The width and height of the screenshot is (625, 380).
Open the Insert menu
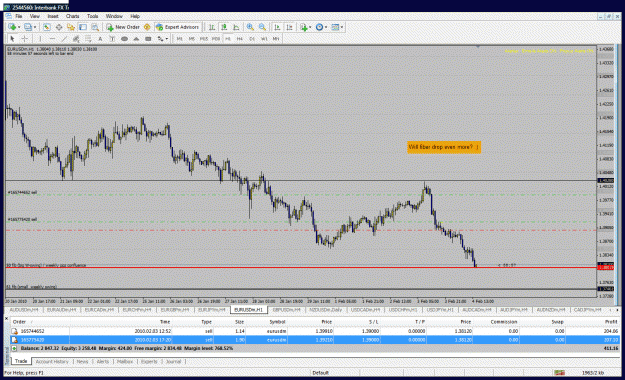[x=53, y=16]
